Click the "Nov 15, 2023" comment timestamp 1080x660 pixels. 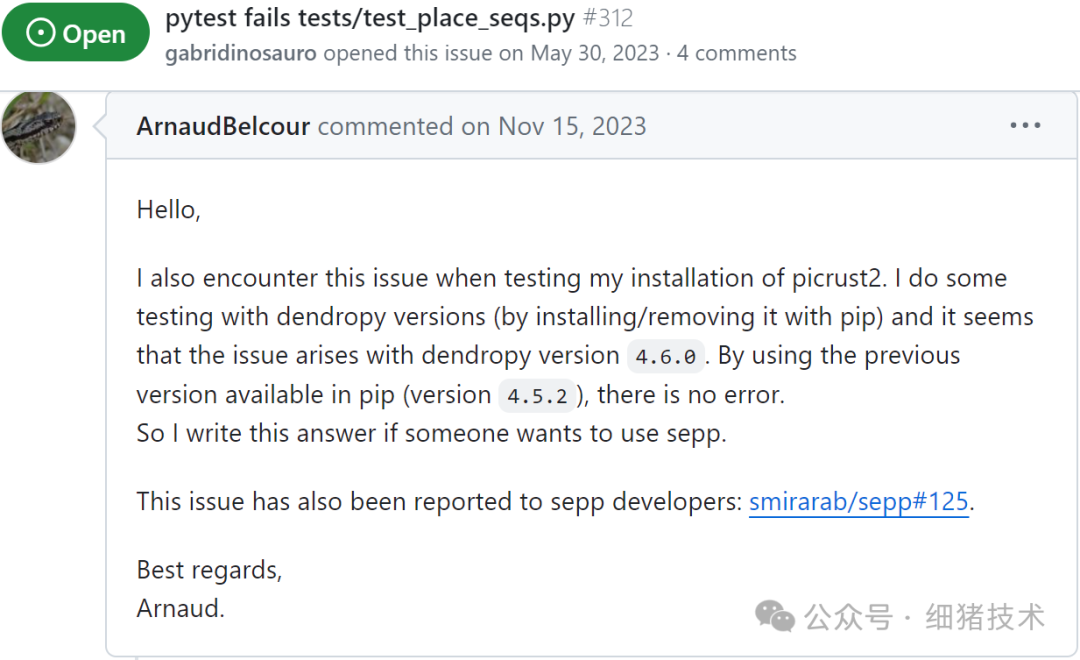(572, 126)
